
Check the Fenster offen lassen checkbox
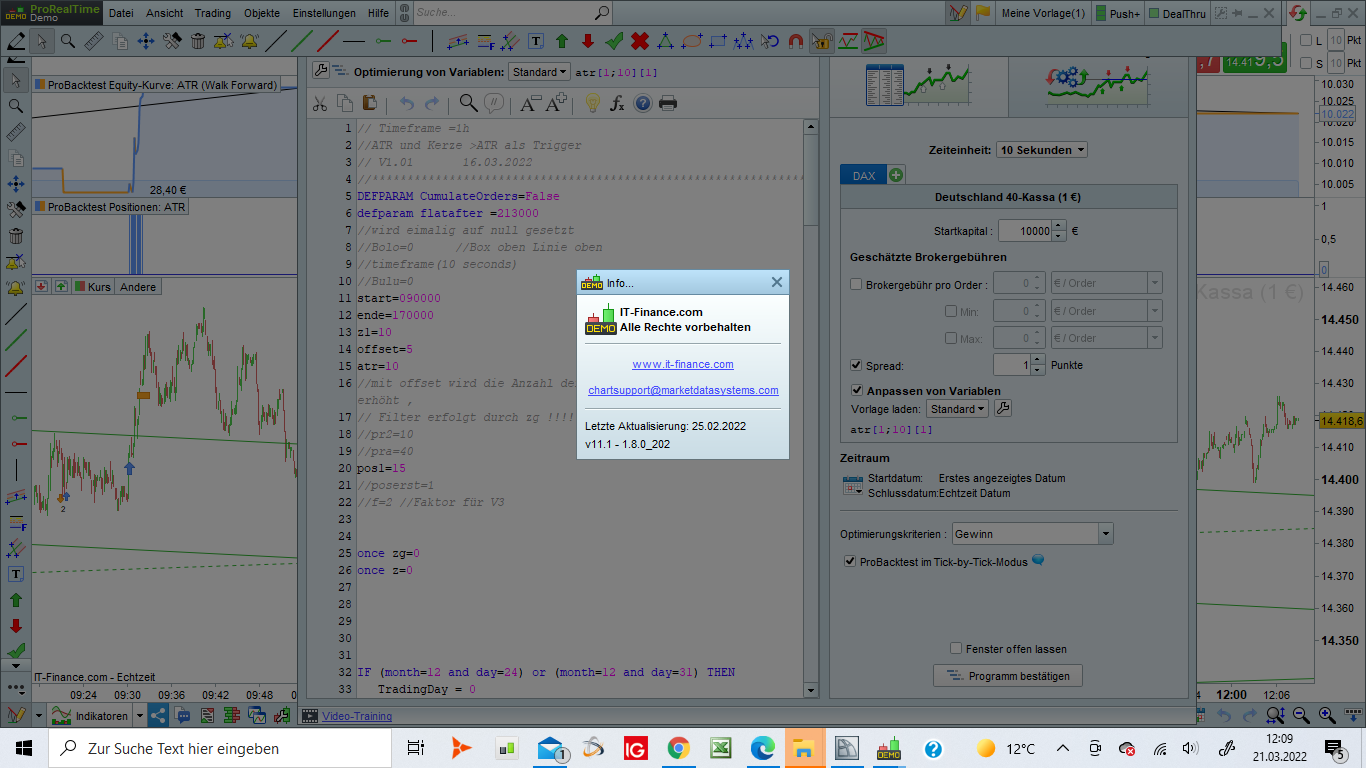click(x=957, y=648)
